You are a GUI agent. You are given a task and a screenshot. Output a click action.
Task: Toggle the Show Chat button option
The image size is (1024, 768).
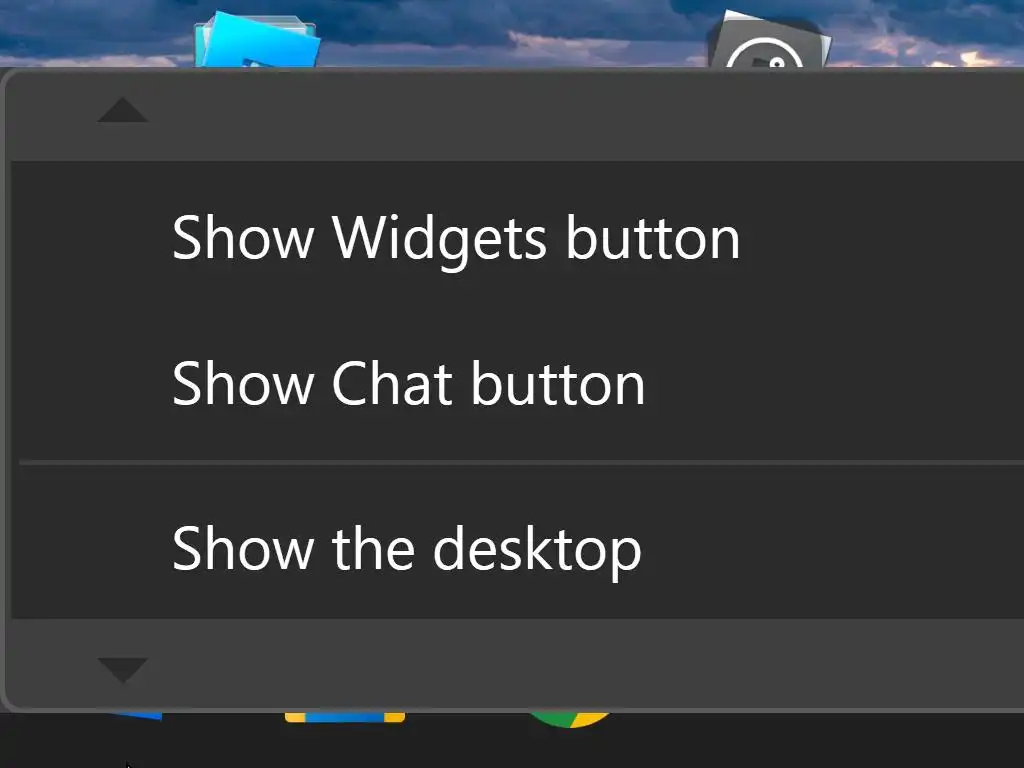pyautogui.click(x=517, y=384)
